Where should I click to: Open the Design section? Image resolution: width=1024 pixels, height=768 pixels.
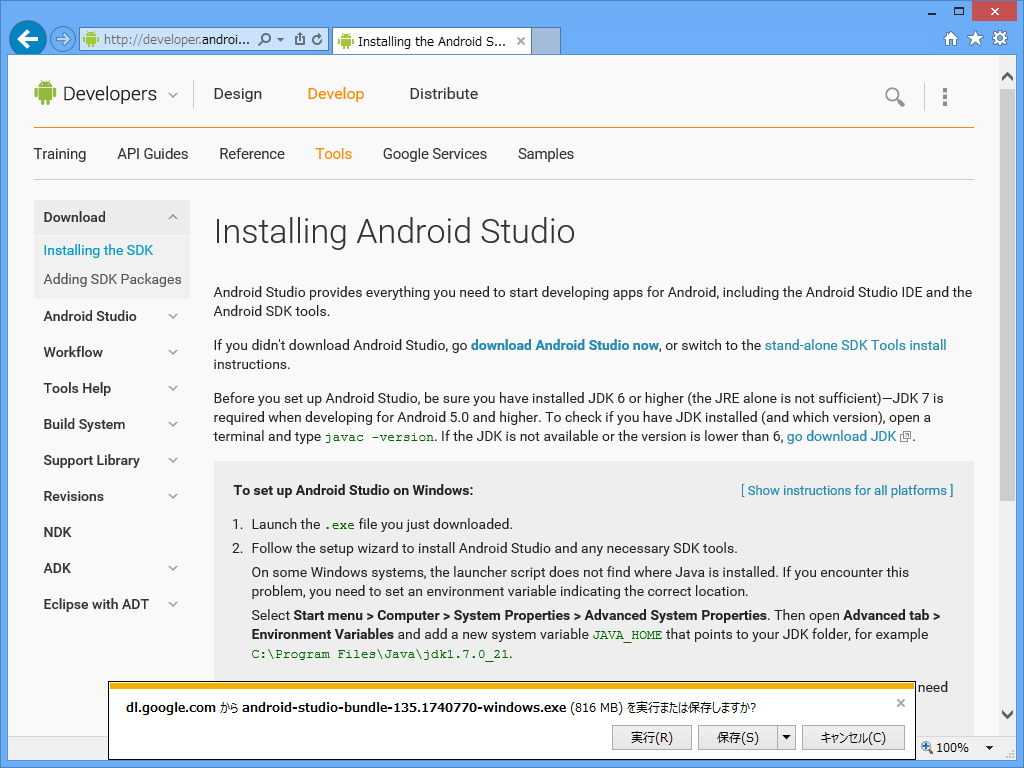(238, 94)
